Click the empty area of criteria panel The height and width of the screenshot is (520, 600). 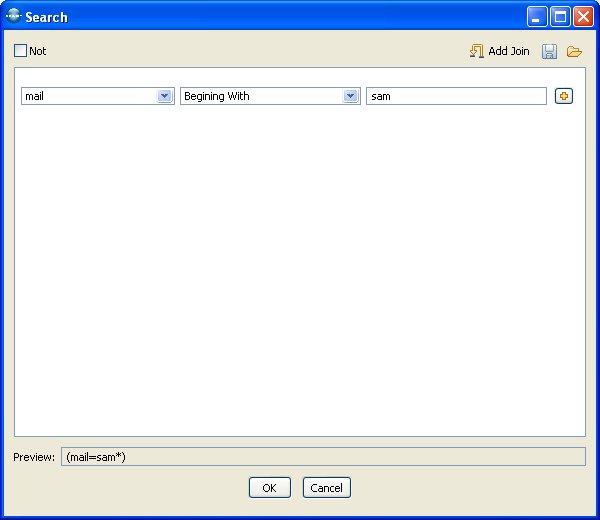click(300, 270)
